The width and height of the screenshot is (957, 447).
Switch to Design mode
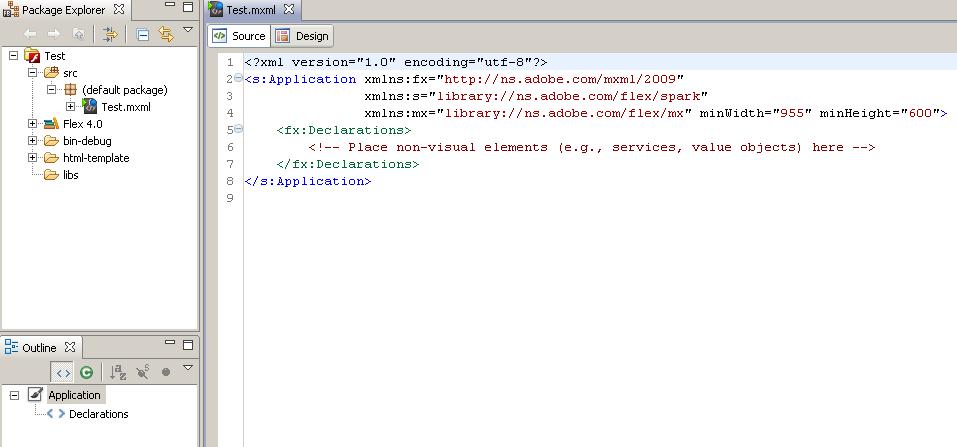click(303, 36)
